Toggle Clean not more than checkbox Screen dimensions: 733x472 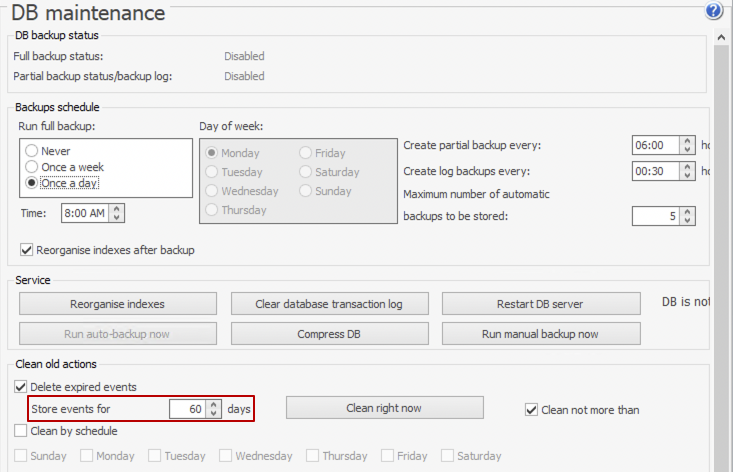tap(532, 409)
